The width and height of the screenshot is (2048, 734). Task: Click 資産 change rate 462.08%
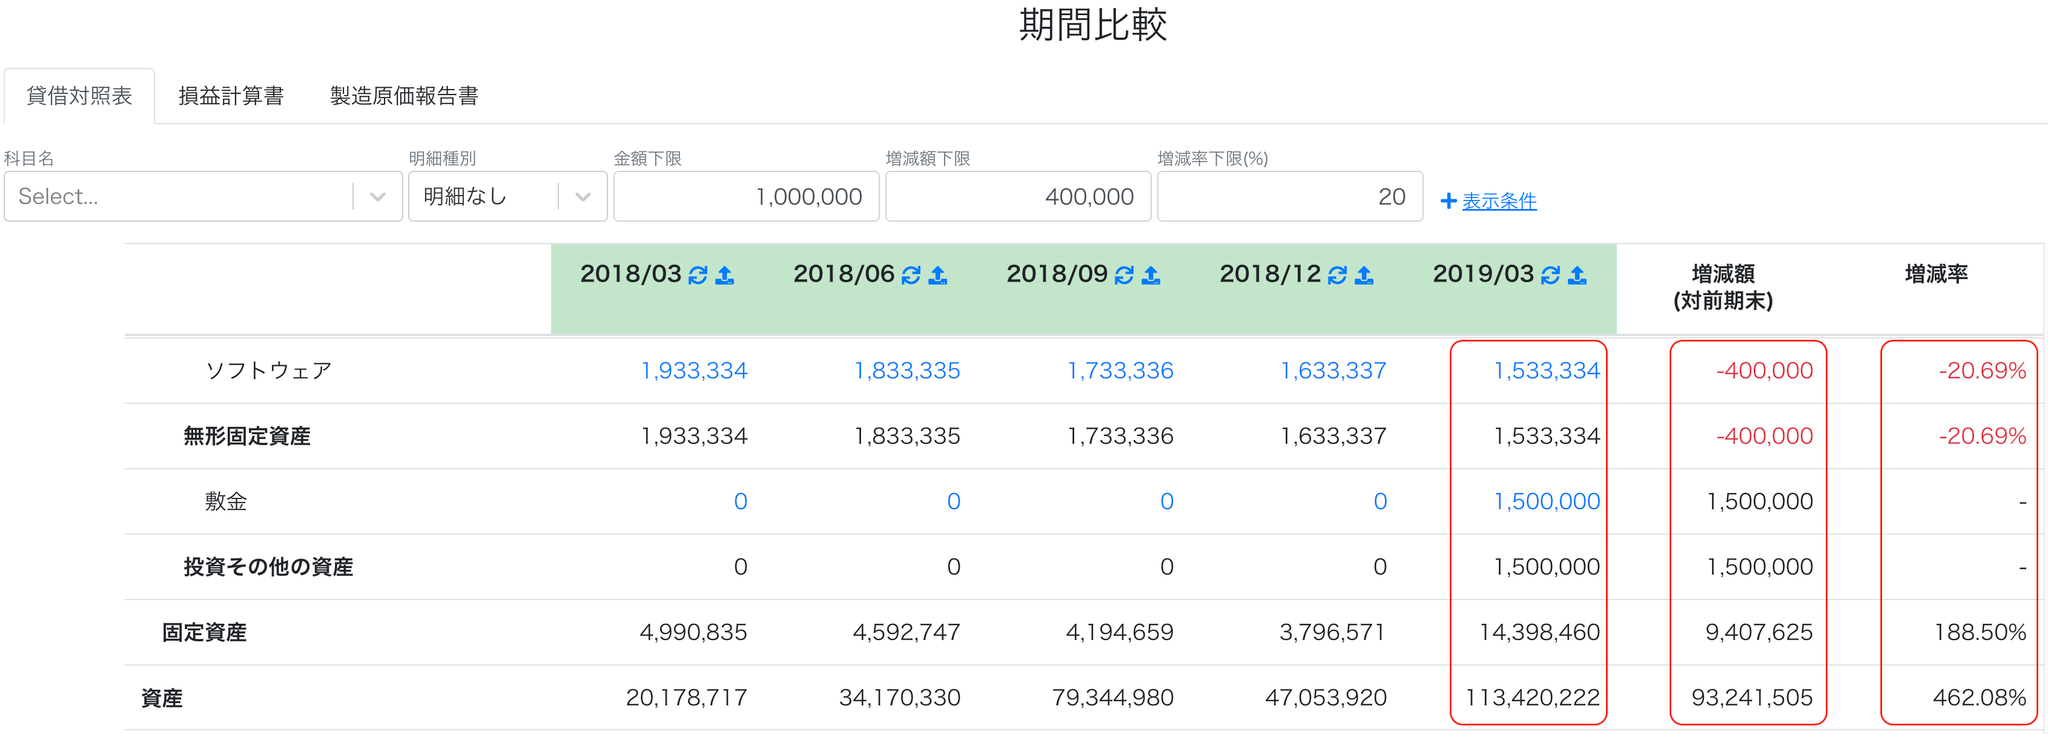tap(1980, 698)
